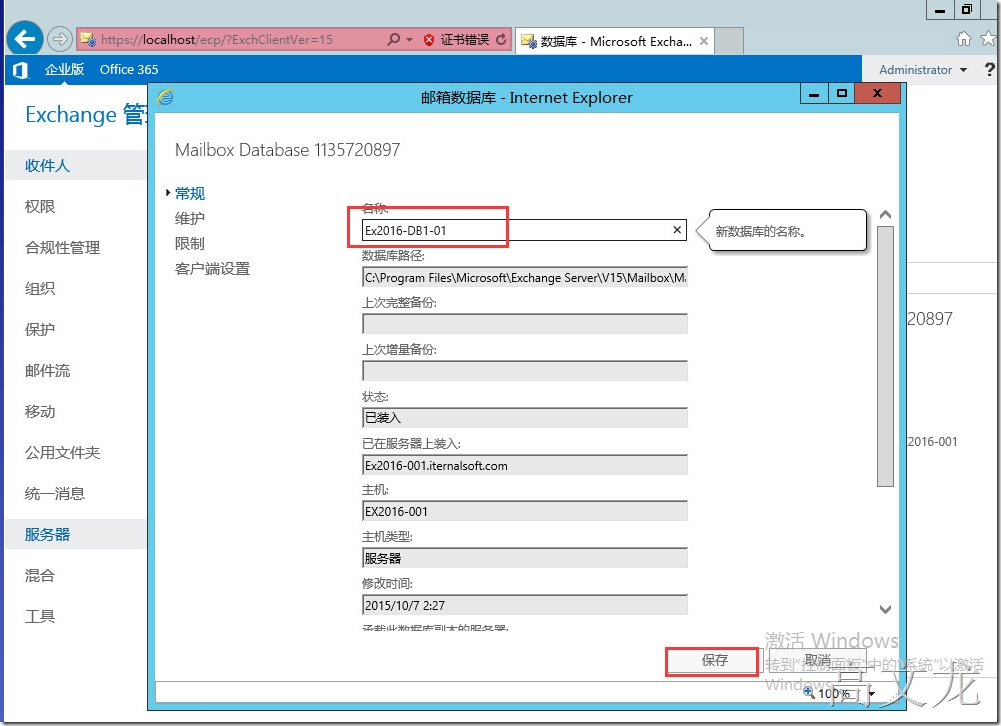
Task: Select 服务器 in Exchange sidebar
Action: [75, 534]
